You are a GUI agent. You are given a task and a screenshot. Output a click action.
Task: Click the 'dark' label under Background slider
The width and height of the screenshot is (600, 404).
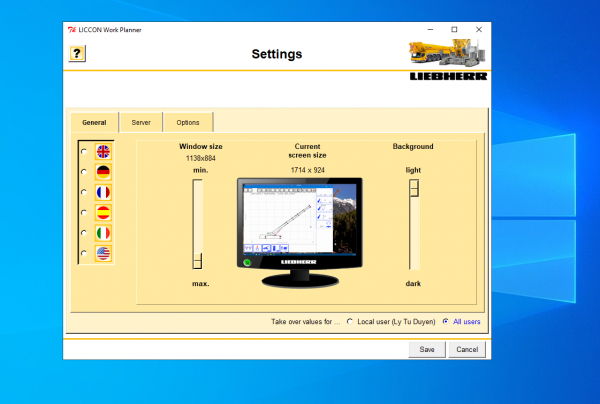click(413, 283)
